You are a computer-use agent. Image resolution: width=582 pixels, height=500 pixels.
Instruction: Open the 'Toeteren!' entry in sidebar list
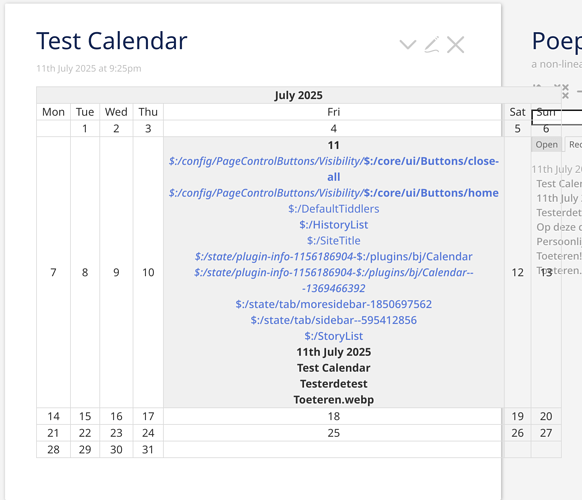tap(559, 256)
